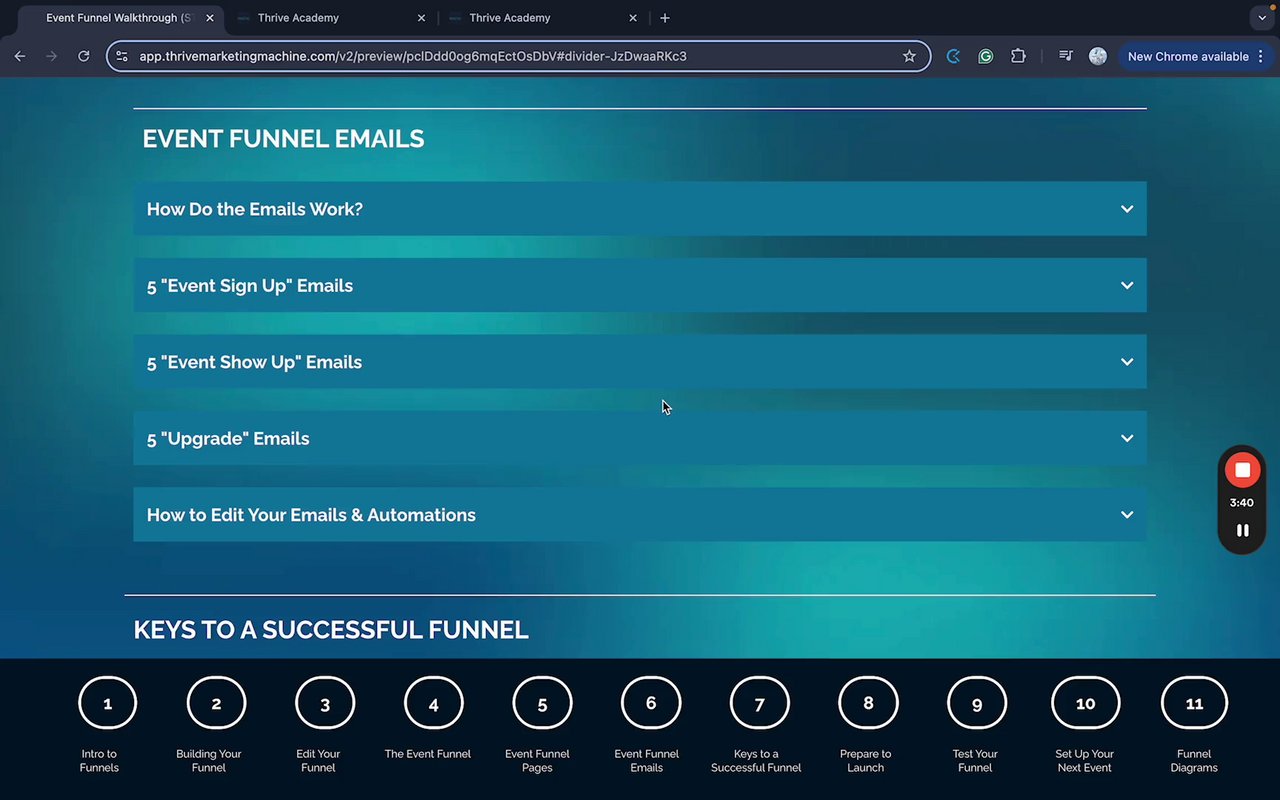Click How to Edit Your Emails & Automations title

[311, 515]
